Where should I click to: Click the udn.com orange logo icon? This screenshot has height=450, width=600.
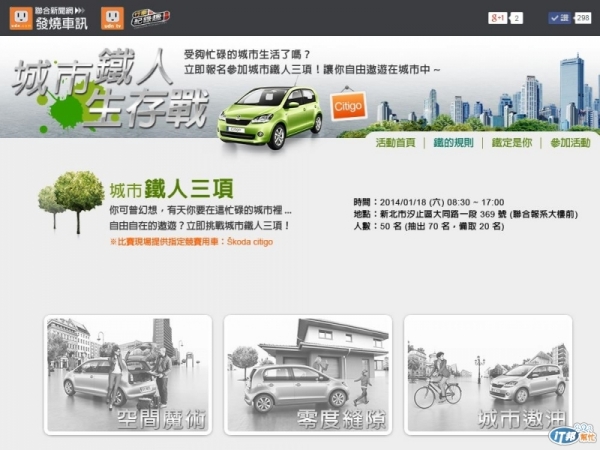pyautogui.click(x=21, y=18)
